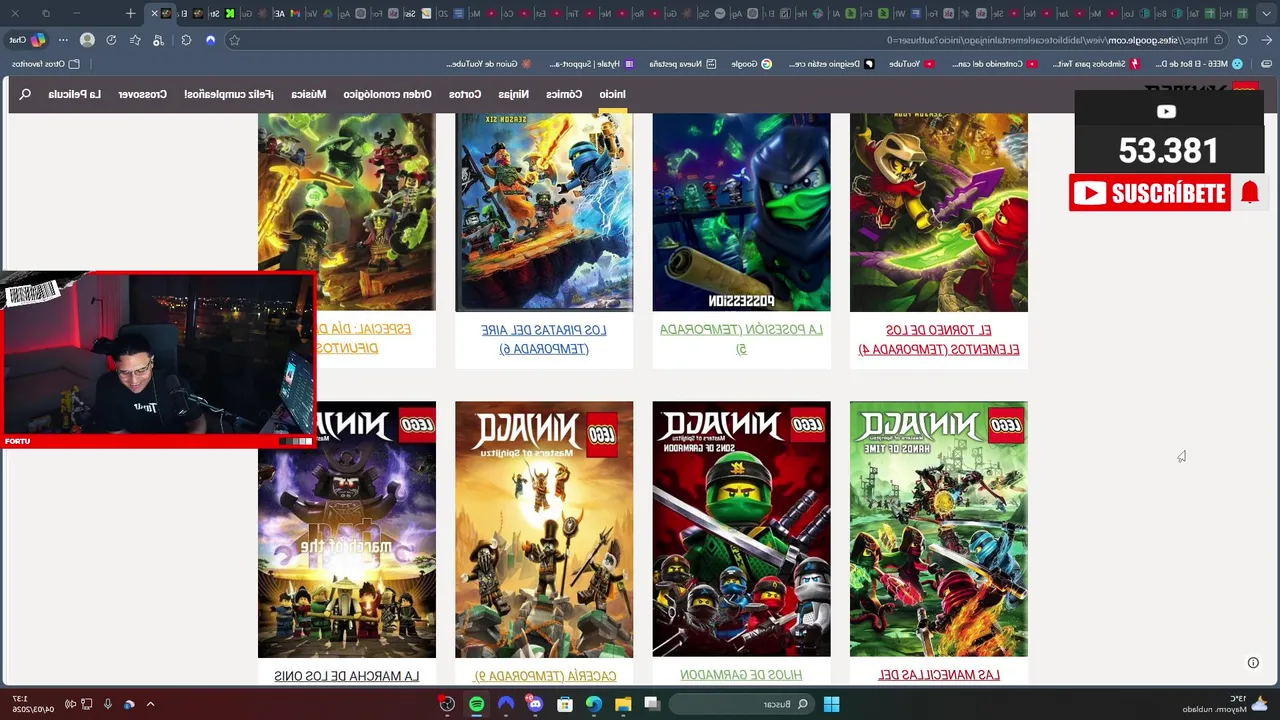Image resolution: width=1280 pixels, height=720 pixels.
Task: Open Cacería (Temporada 9) link
Action: (544, 676)
